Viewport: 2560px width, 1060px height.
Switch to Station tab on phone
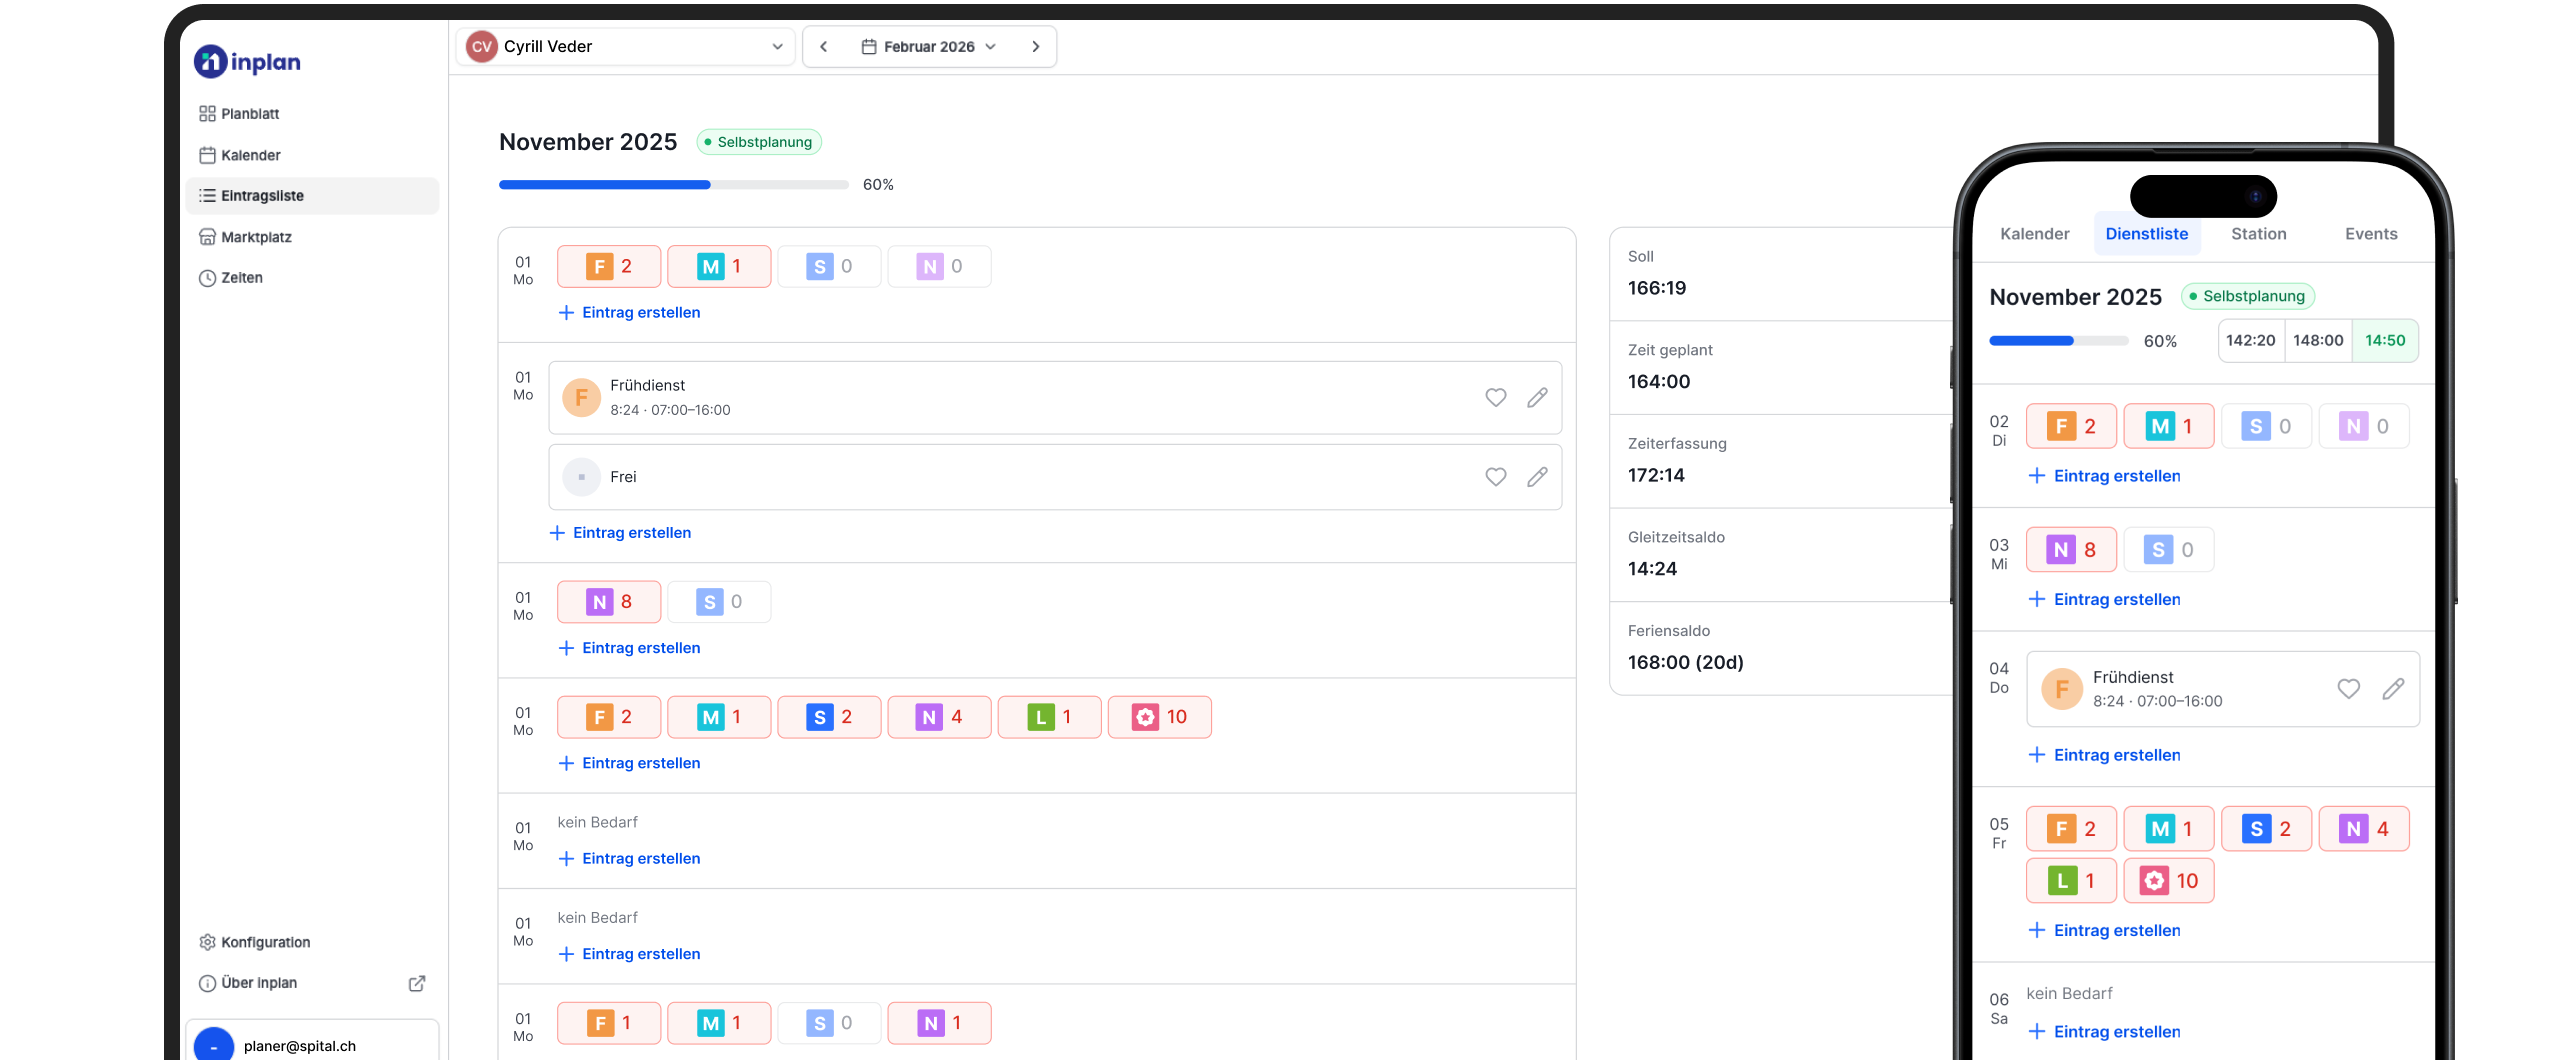click(x=2259, y=234)
